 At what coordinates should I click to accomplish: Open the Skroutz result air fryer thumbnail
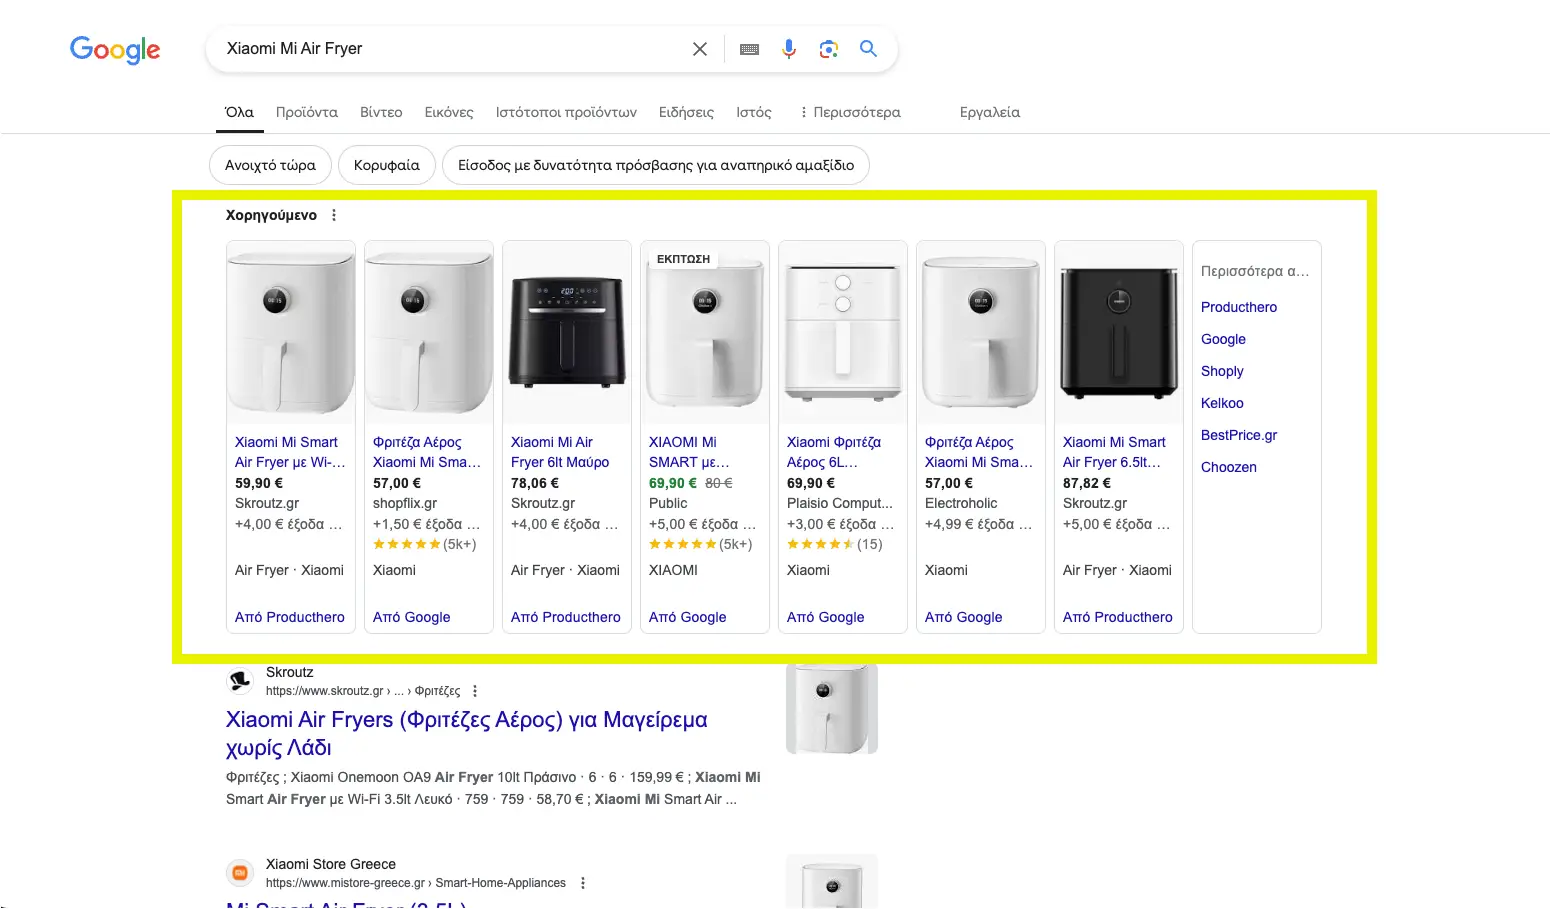click(832, 708)
